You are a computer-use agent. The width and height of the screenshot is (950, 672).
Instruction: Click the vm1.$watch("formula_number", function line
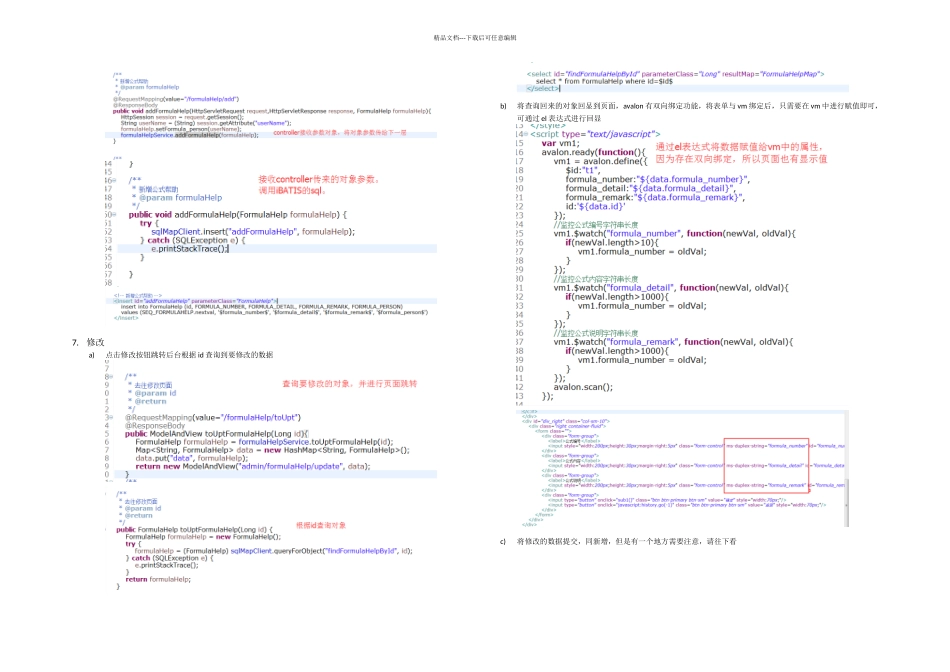pyautogui.click(x=674, y=233)
